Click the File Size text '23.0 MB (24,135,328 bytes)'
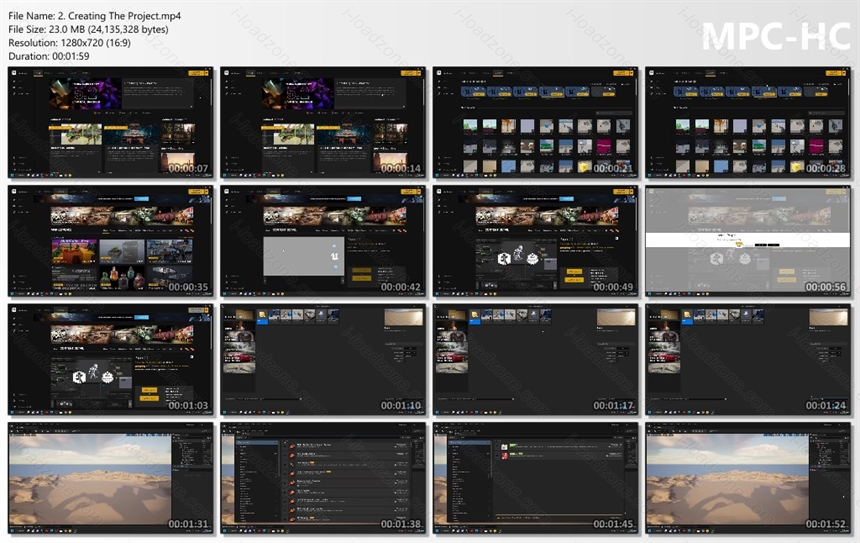This screenshot has height=543, width=860. [109, 30]
